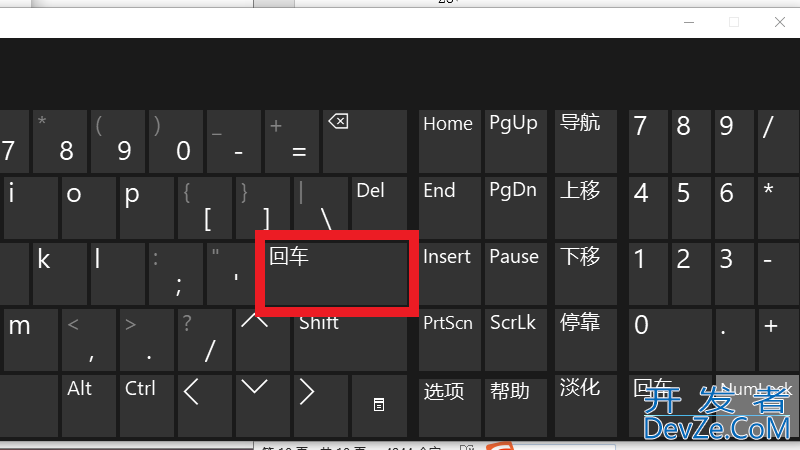Tap the equals and plus key
The width and height of the screenshot is (800, 450).
click(292, 141)
